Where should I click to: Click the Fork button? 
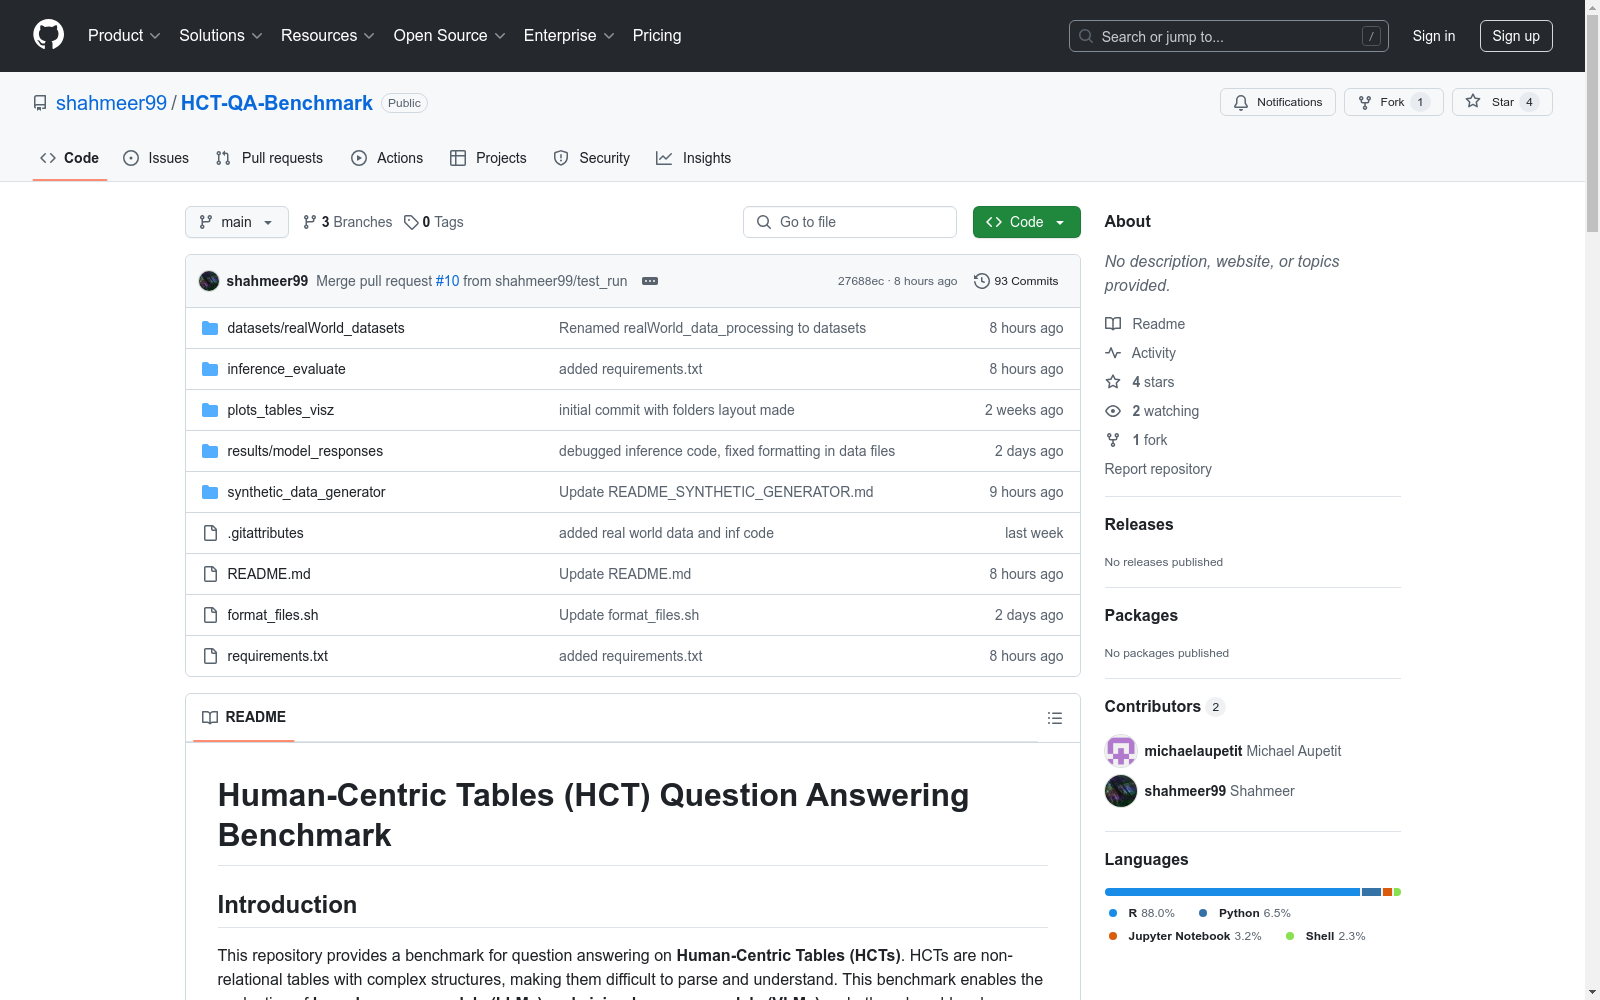[1393, 102]
